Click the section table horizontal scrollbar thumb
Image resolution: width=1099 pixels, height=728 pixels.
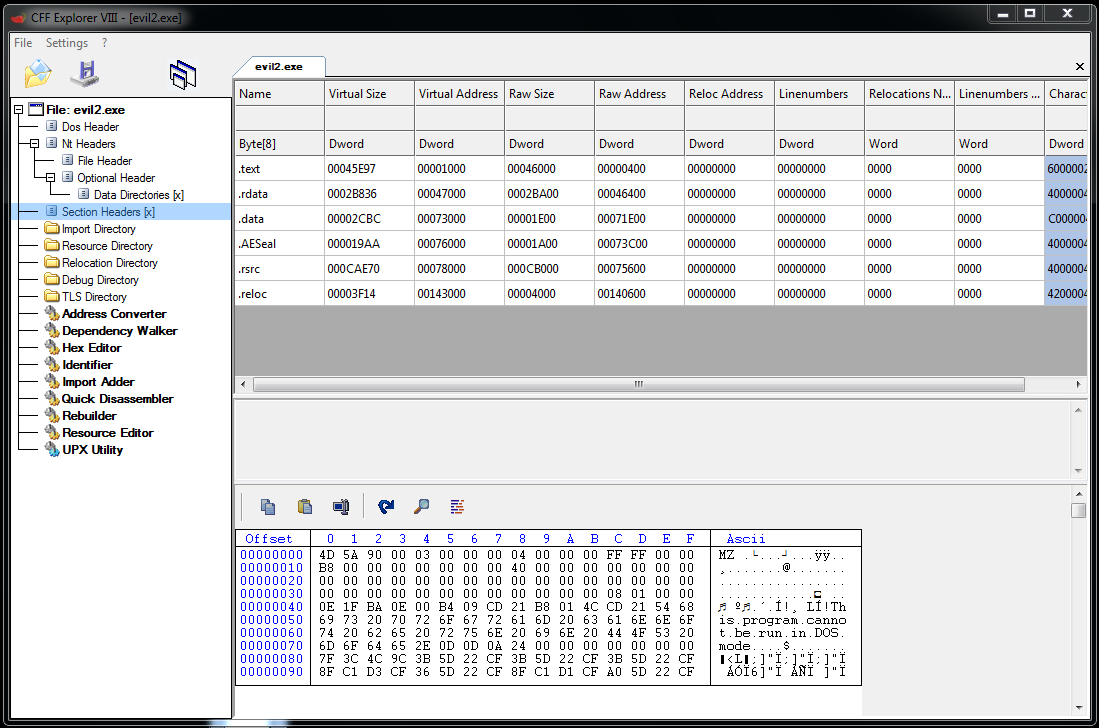tap(638, 384)
